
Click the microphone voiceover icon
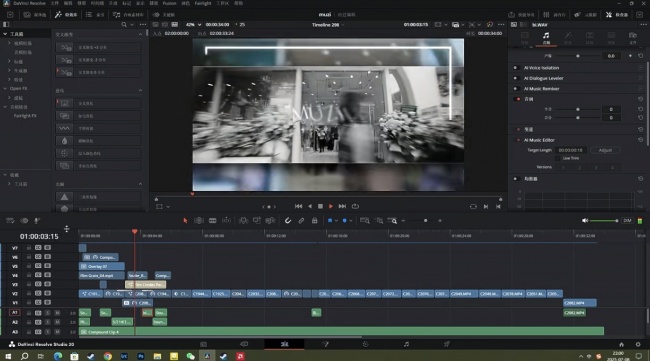coord(36,220)
